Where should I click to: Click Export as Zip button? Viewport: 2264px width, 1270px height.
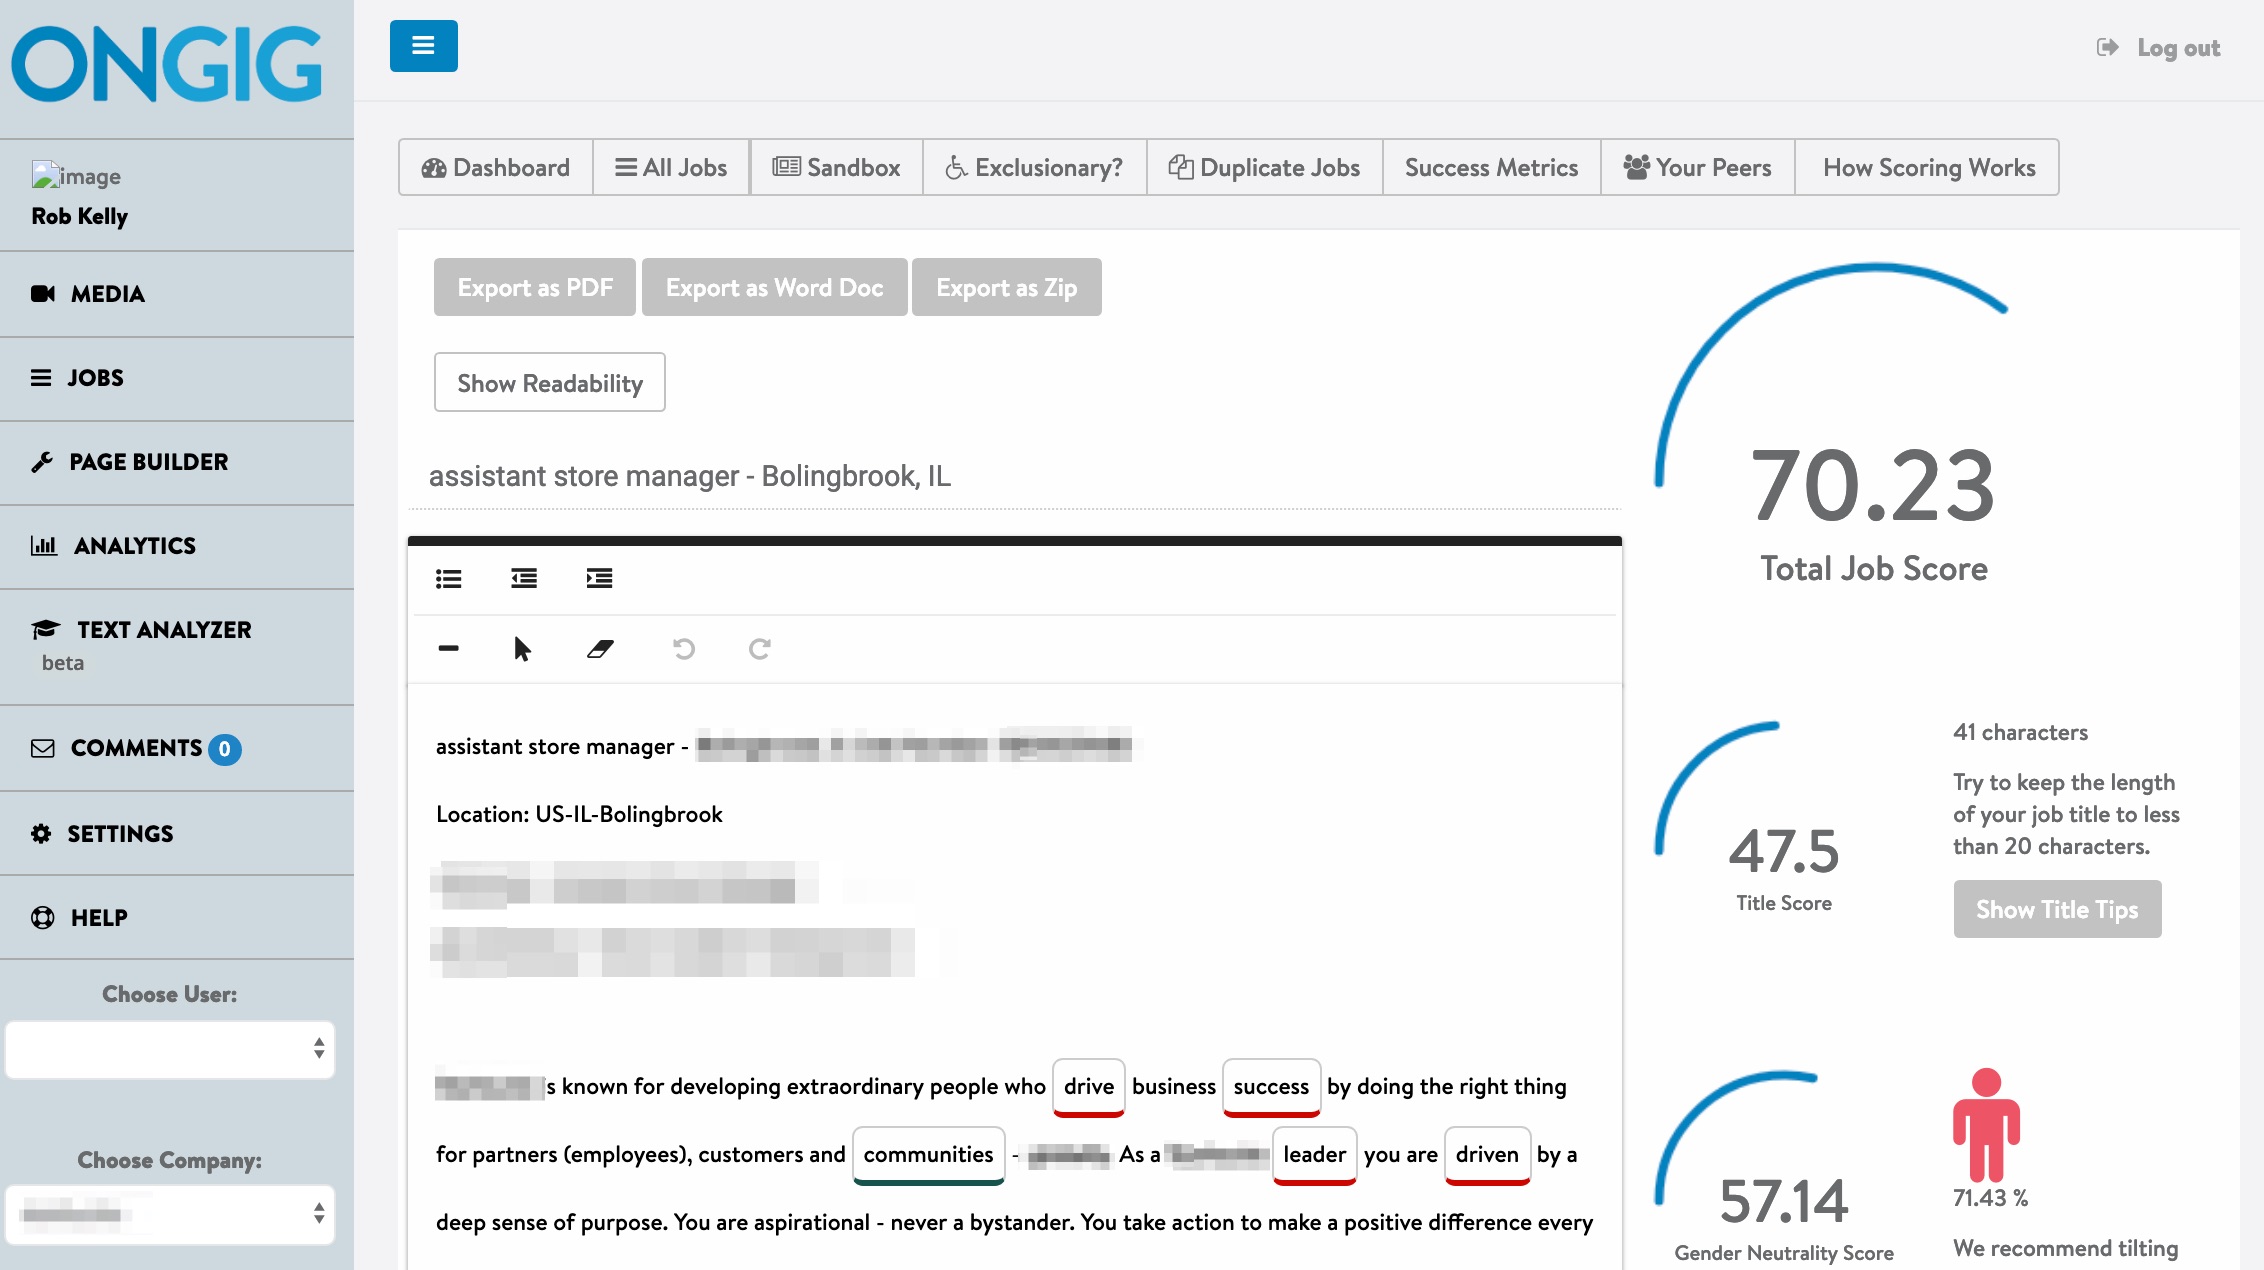pyautogui.click(x=1007, y=287)
